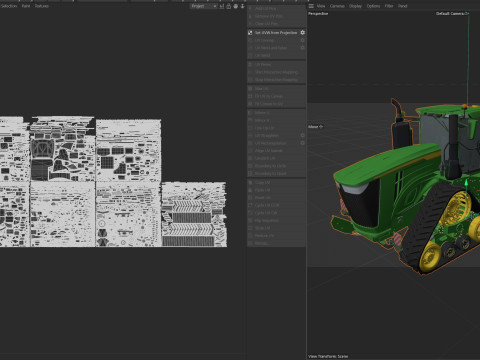The height and width of the screenshot is (360, 480).
Task: Select the UV Peeler command
Action: point(276,65)
